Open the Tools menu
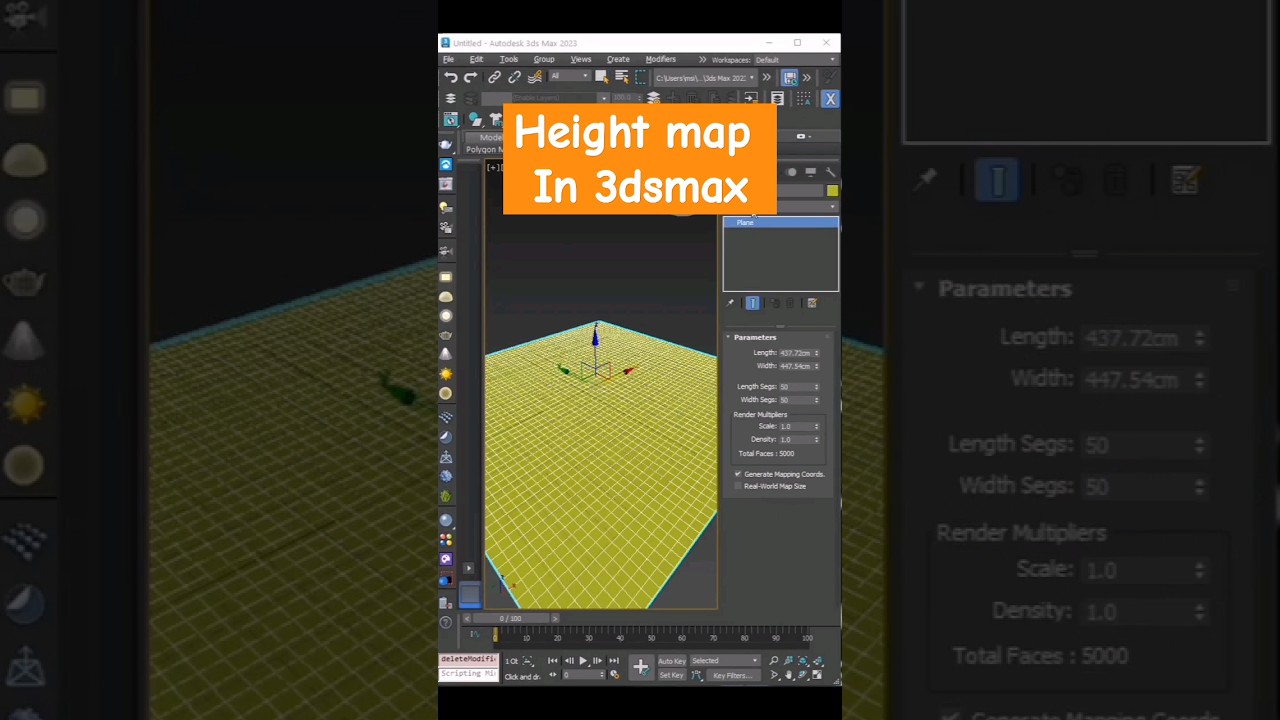This screenshot has height=720, width=1280. point(509,60)
